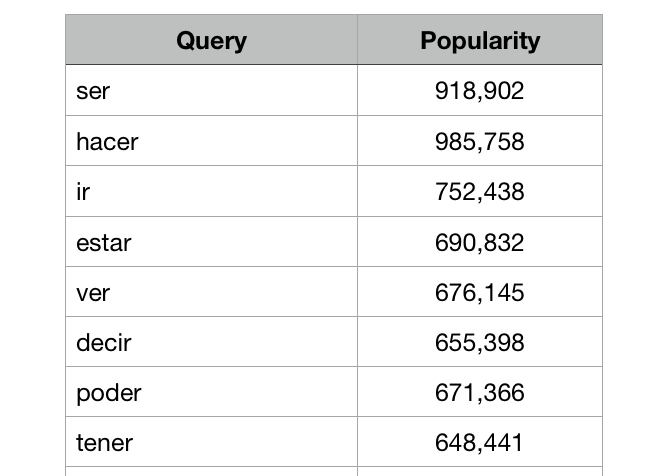Click the 655,398 popularity cell
670x476 pixels.
coord(480,342)
